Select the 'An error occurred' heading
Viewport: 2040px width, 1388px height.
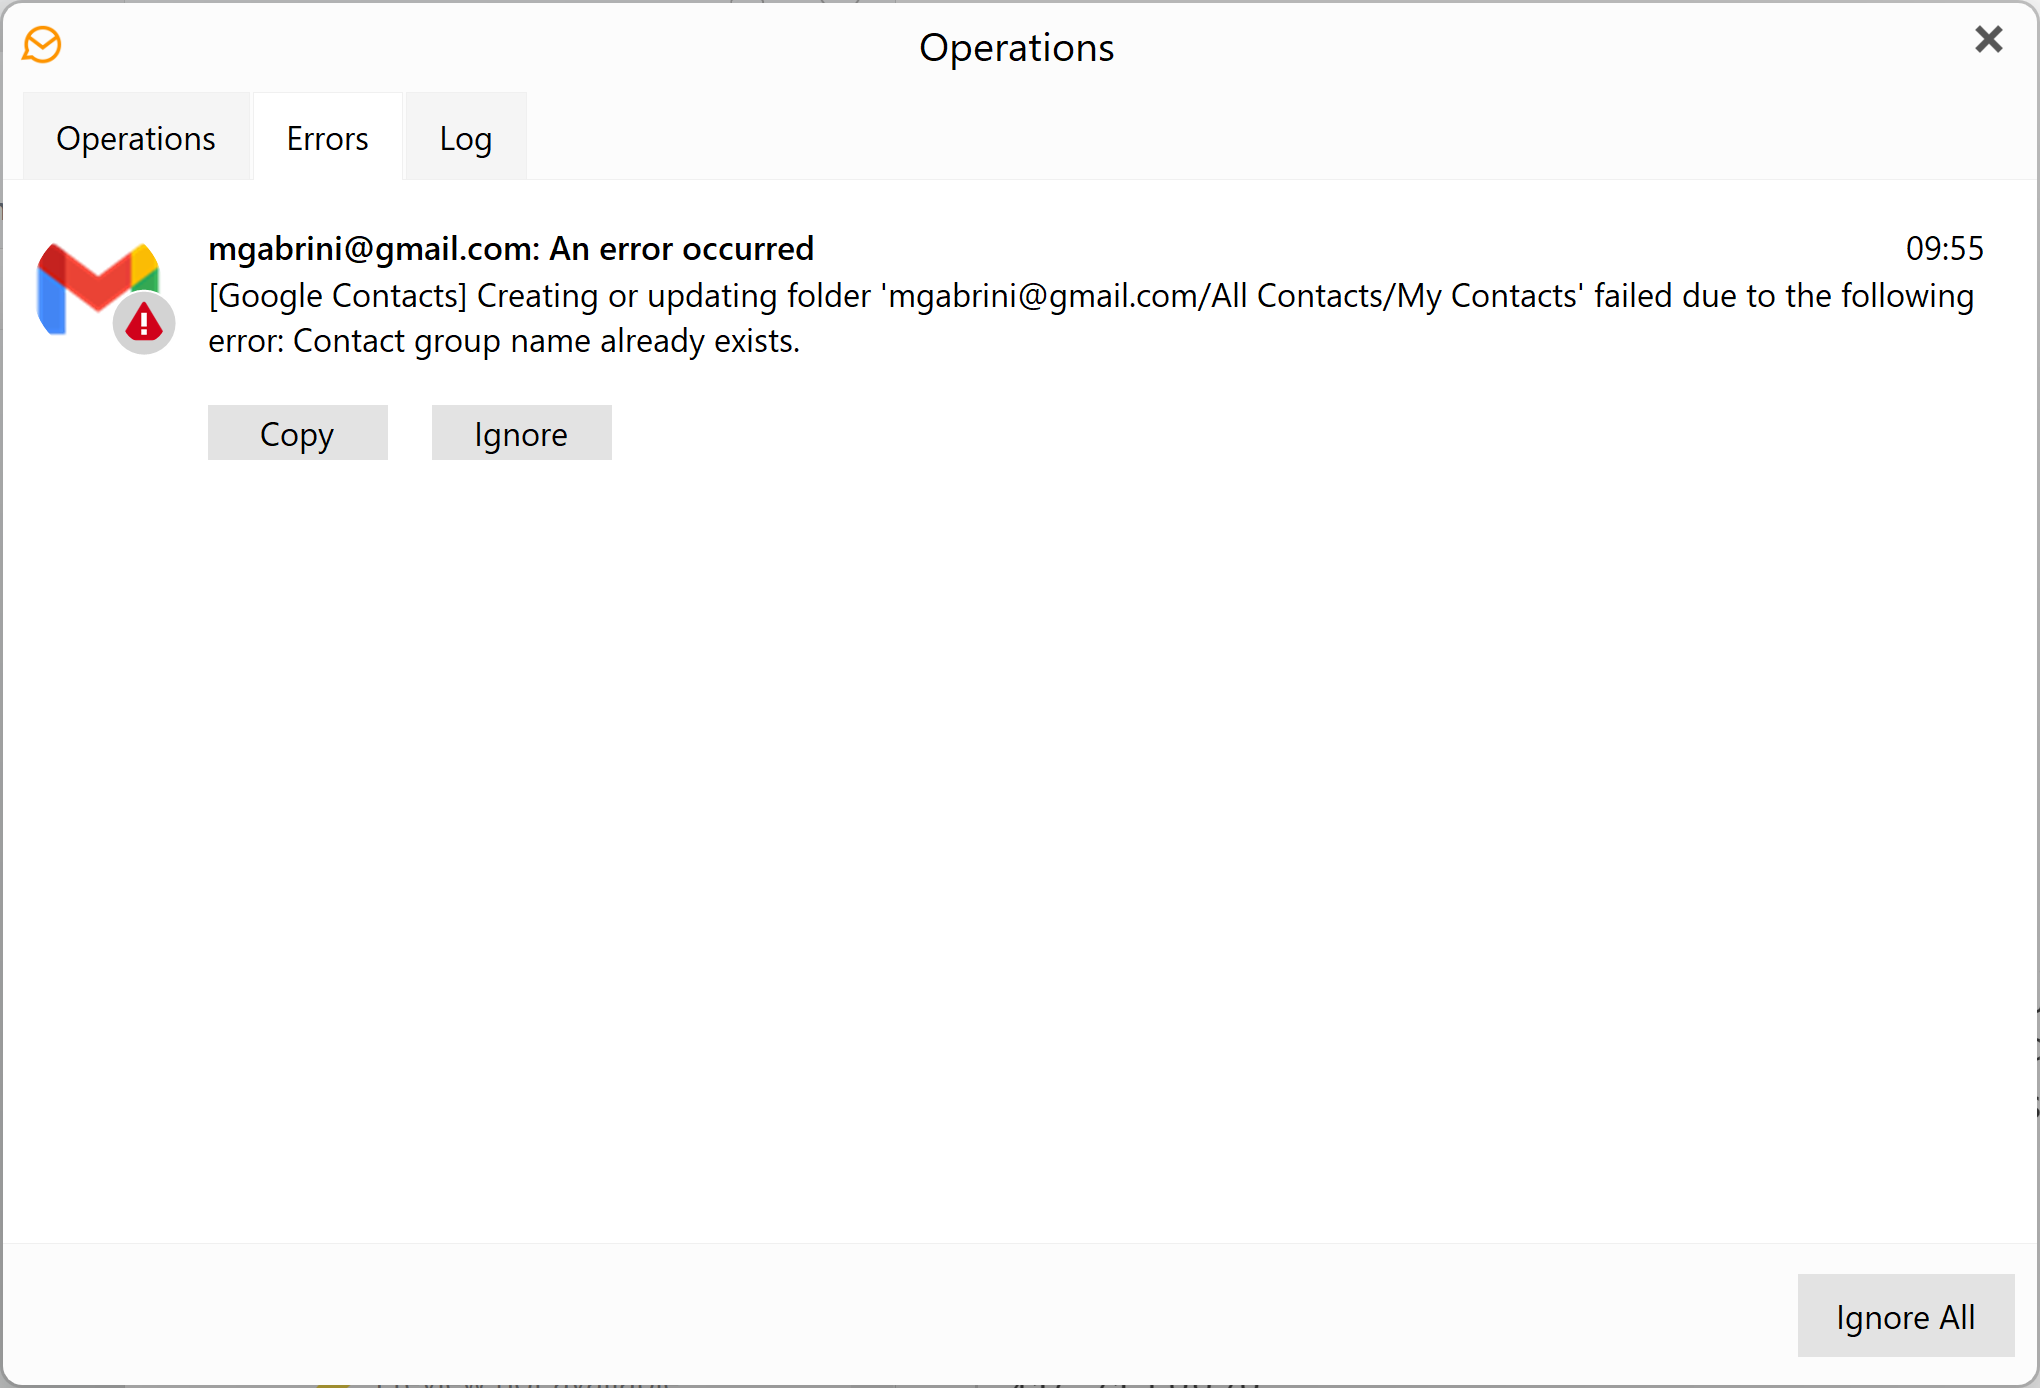(681, 248)
